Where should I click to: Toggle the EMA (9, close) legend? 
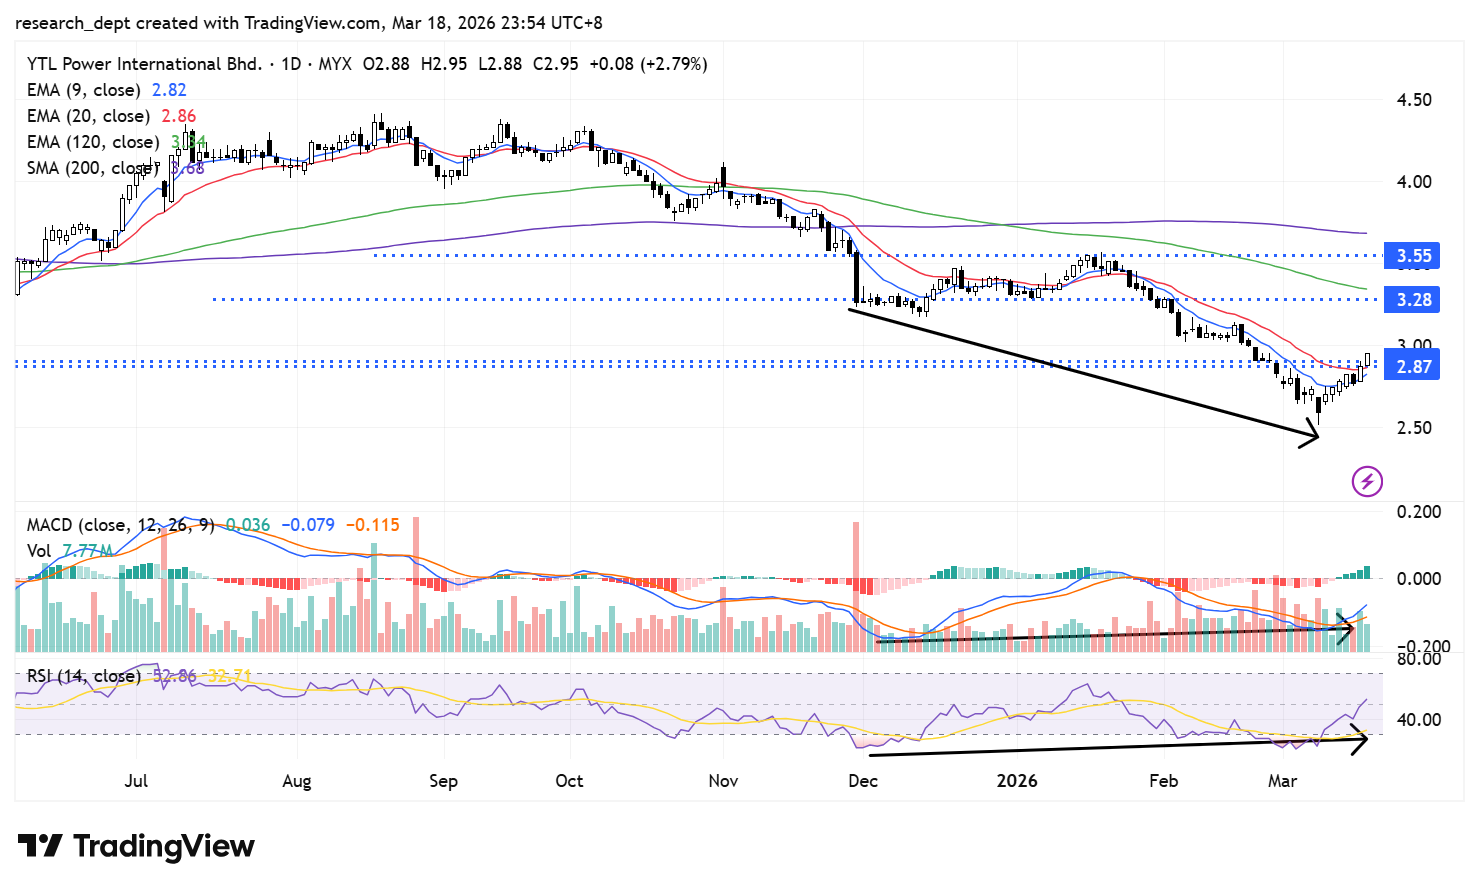[84, 90]
